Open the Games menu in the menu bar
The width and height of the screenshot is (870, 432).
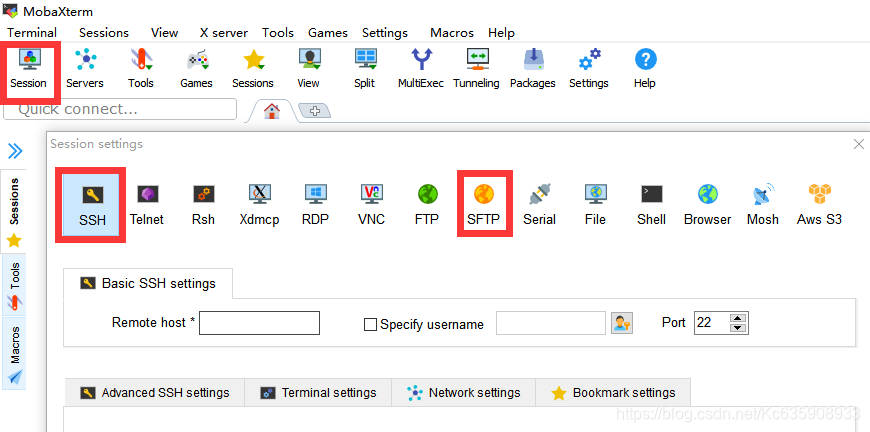click(x=328, y=33)
